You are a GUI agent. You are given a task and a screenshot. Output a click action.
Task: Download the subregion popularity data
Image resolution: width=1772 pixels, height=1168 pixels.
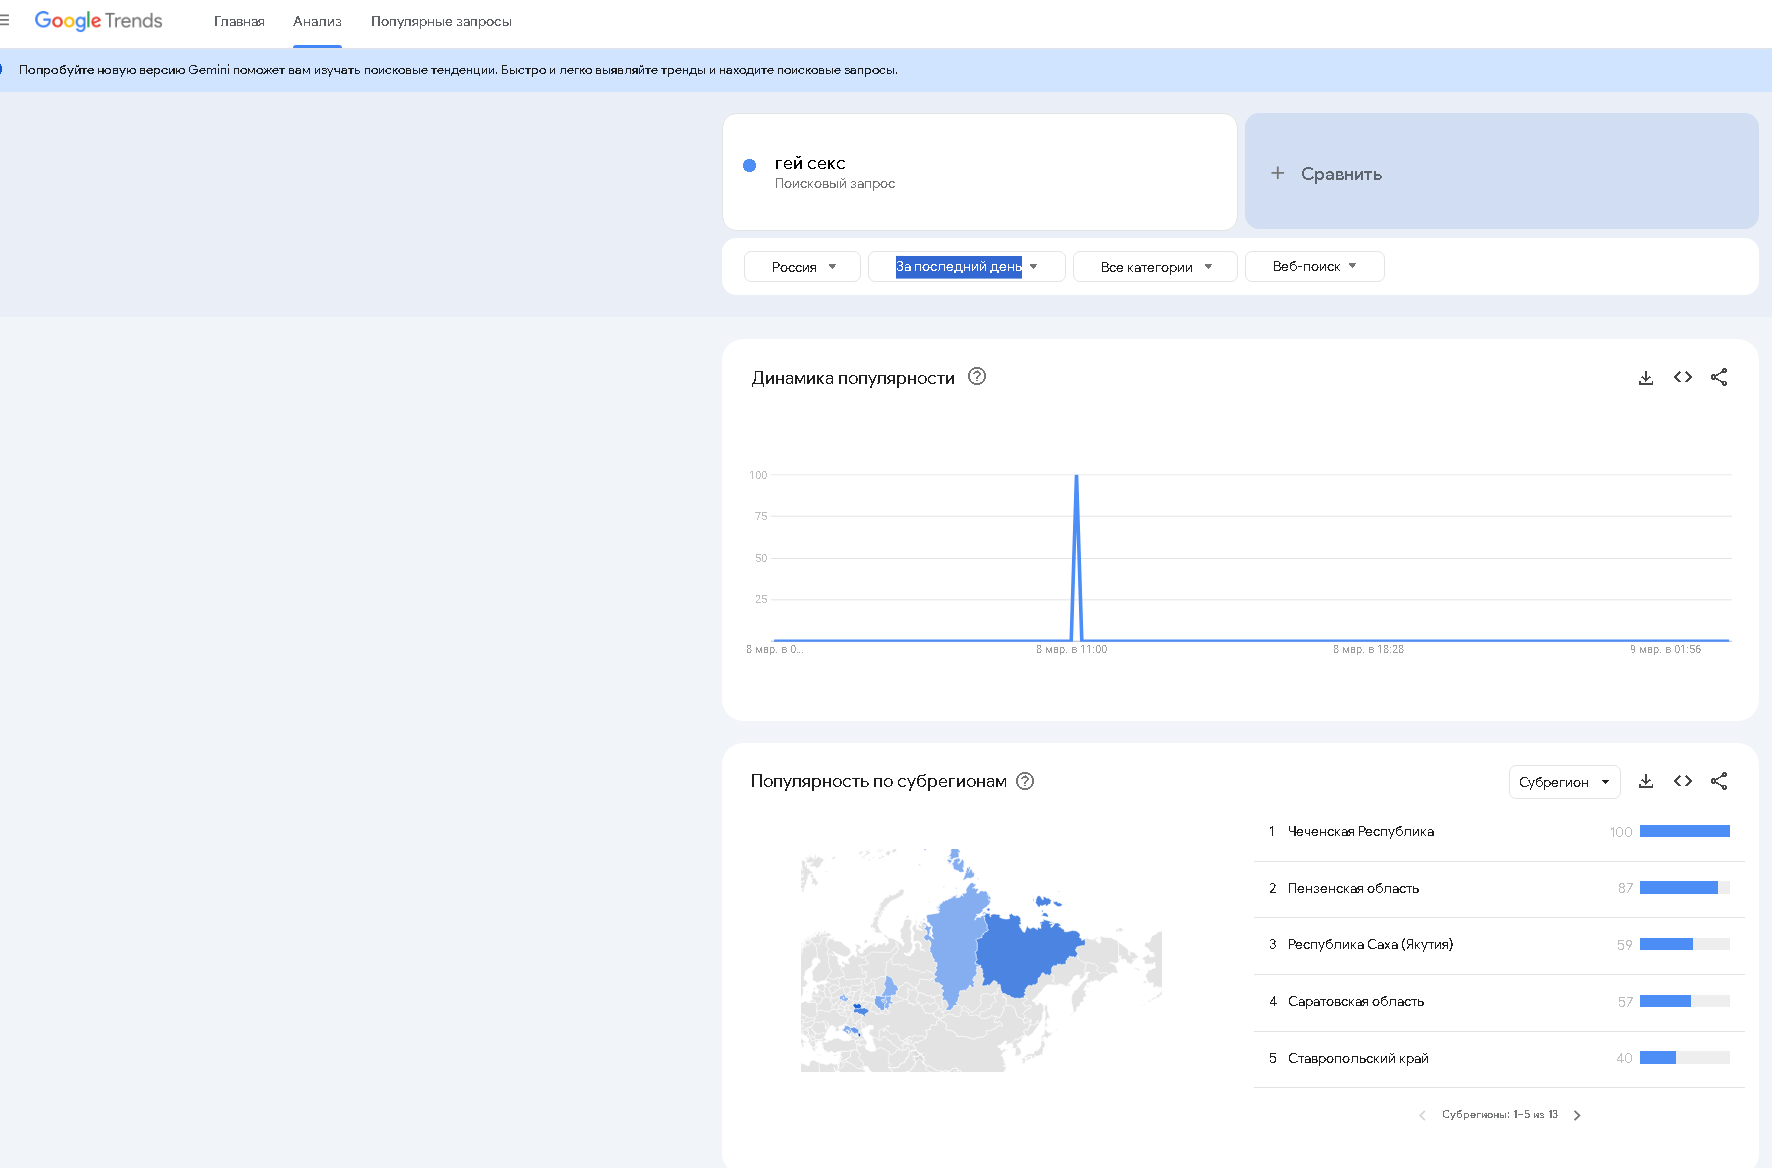point(1645,782)
